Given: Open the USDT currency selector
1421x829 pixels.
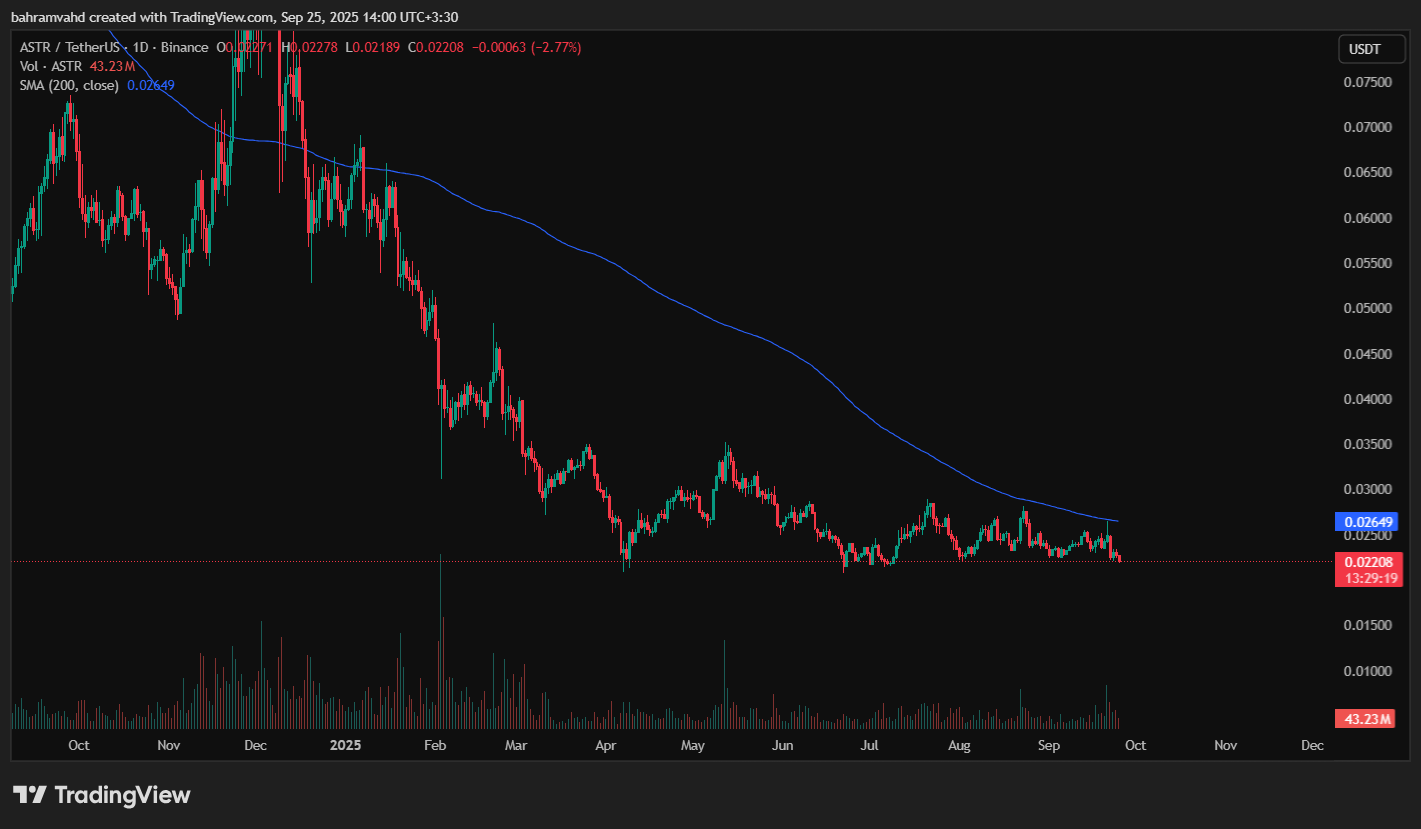Looking at the screenshot, I should [1364, 48].
